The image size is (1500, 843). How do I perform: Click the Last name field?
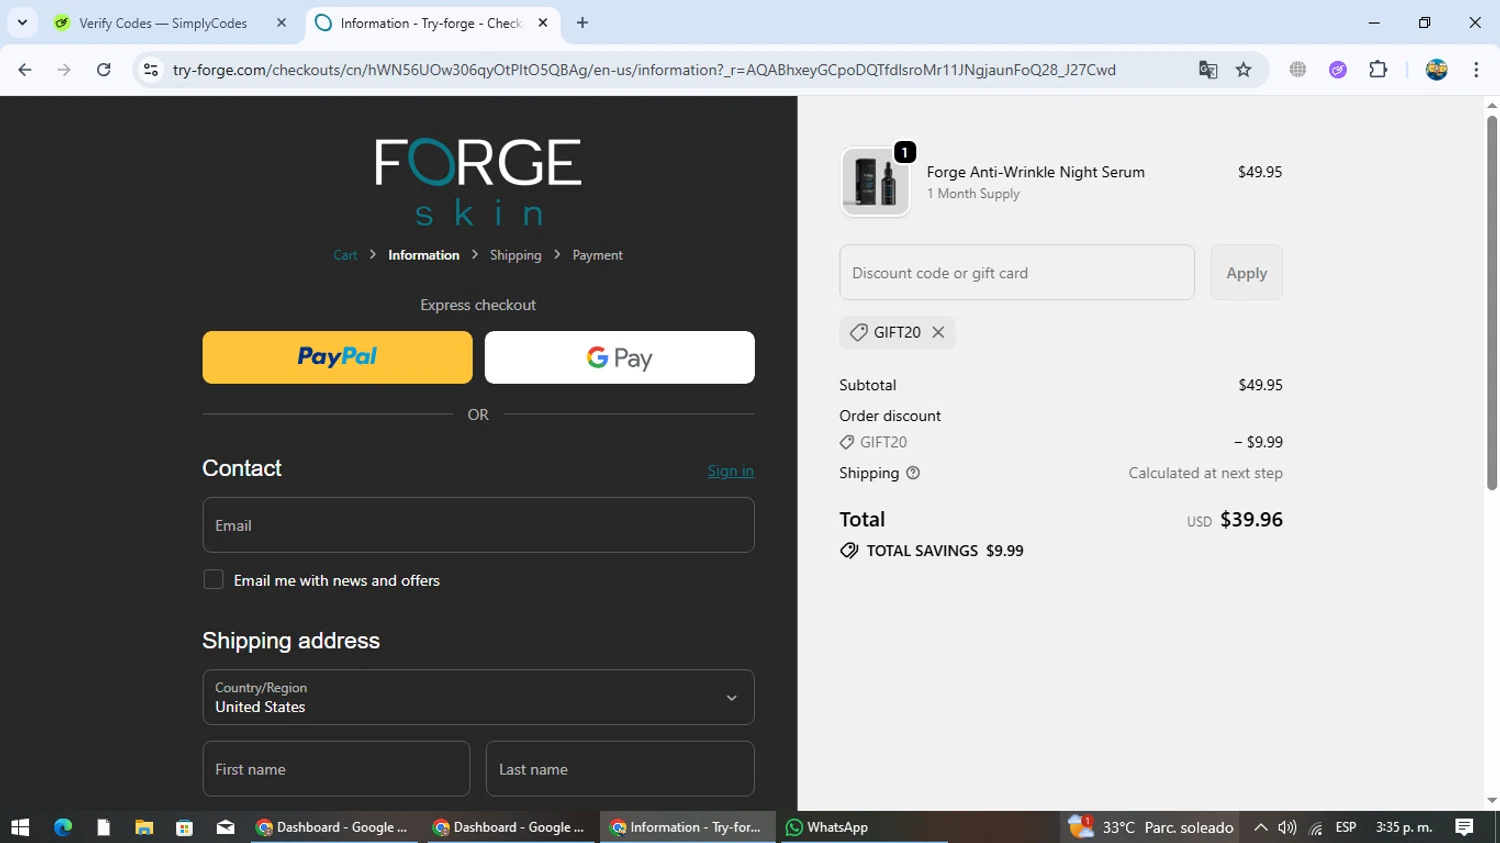coord(620,769)
